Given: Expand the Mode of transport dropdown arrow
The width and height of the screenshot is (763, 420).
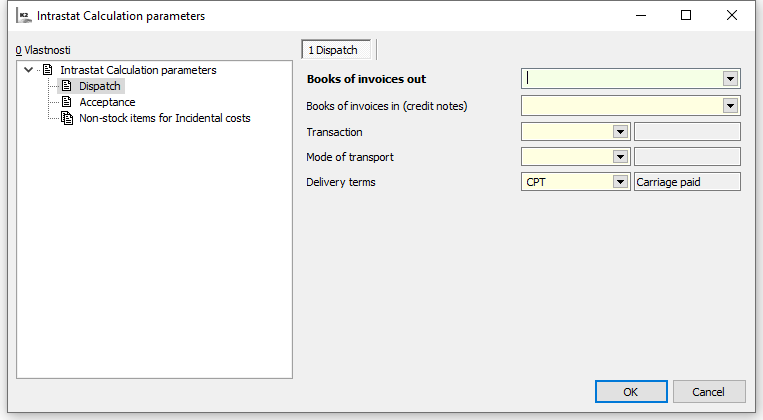Looking at the screenshot, I should coord(620,156).
